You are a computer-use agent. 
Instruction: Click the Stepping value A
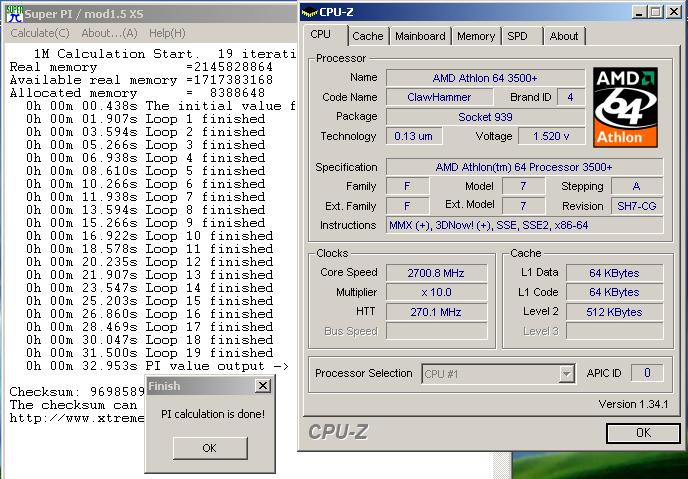pos(637,186)
